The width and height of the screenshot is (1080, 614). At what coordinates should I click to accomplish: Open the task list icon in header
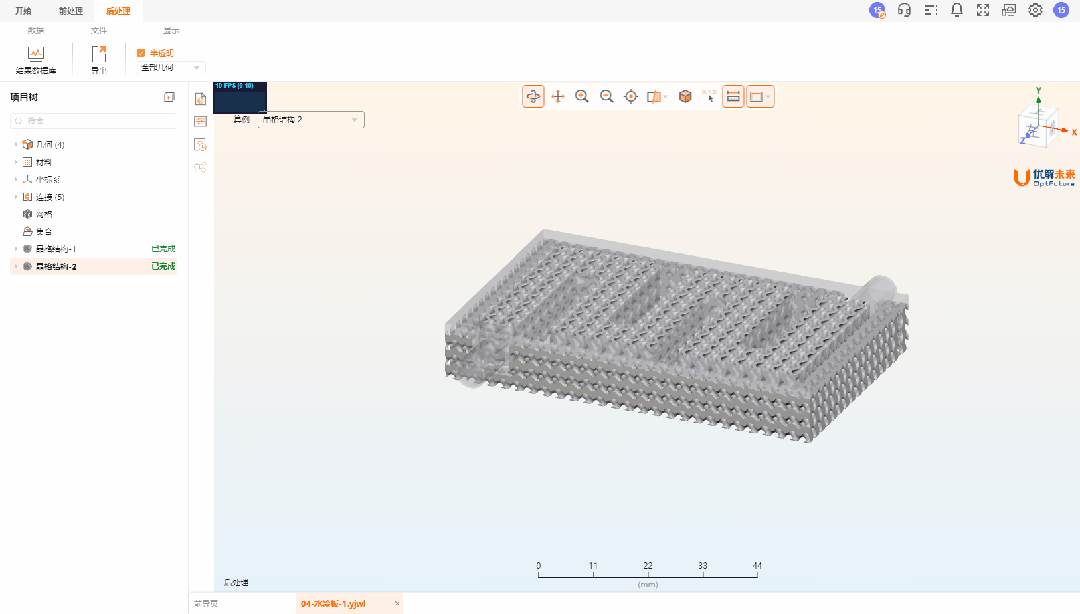(931, 10)
